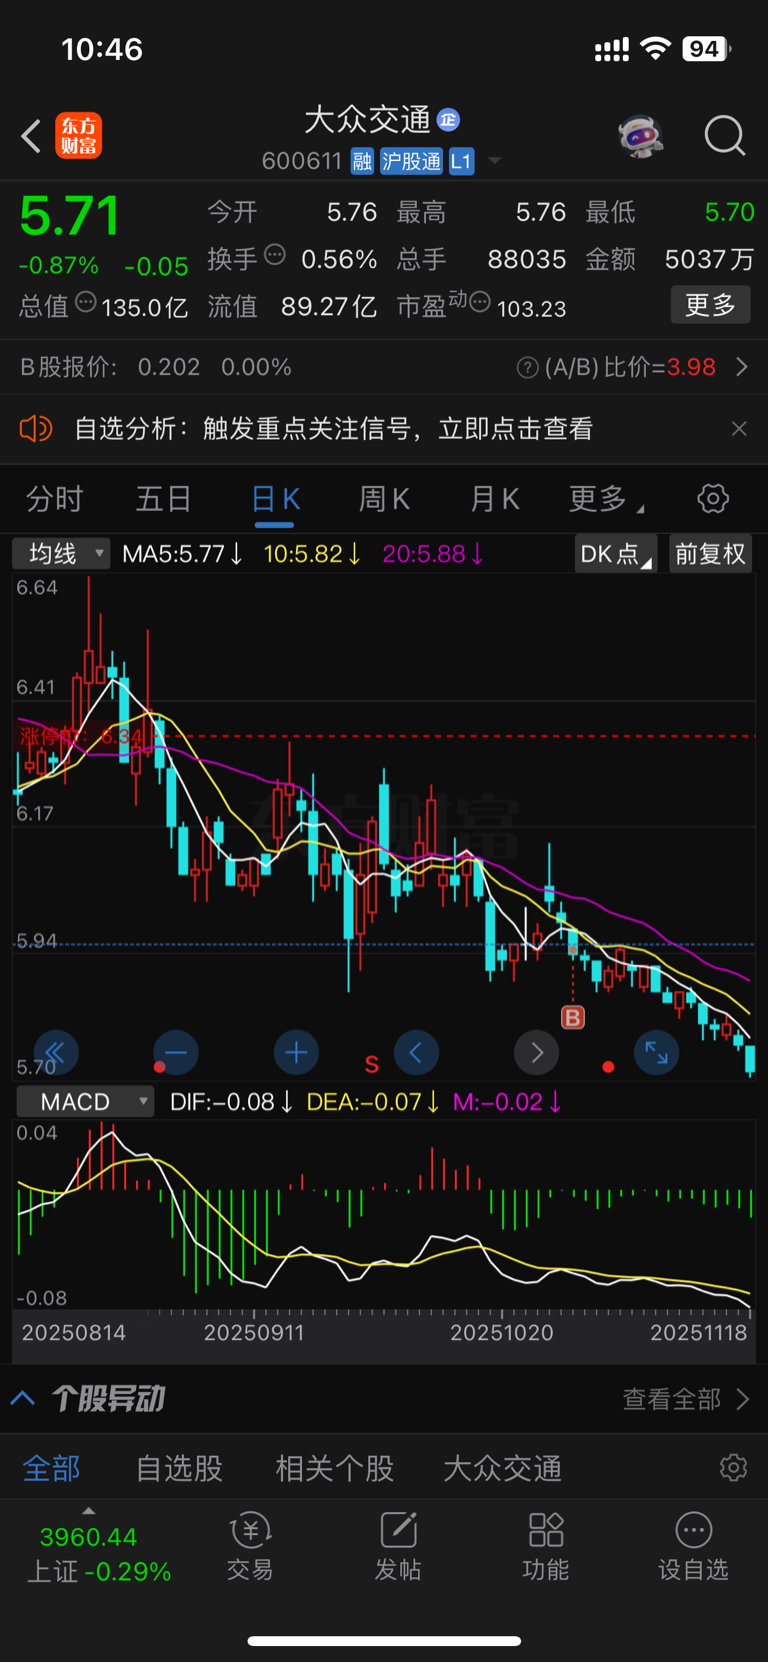The image size is (768, 1663).
Task: Tap the 涨停价 6.34 price line label
Action: click(x=82, y=737)
